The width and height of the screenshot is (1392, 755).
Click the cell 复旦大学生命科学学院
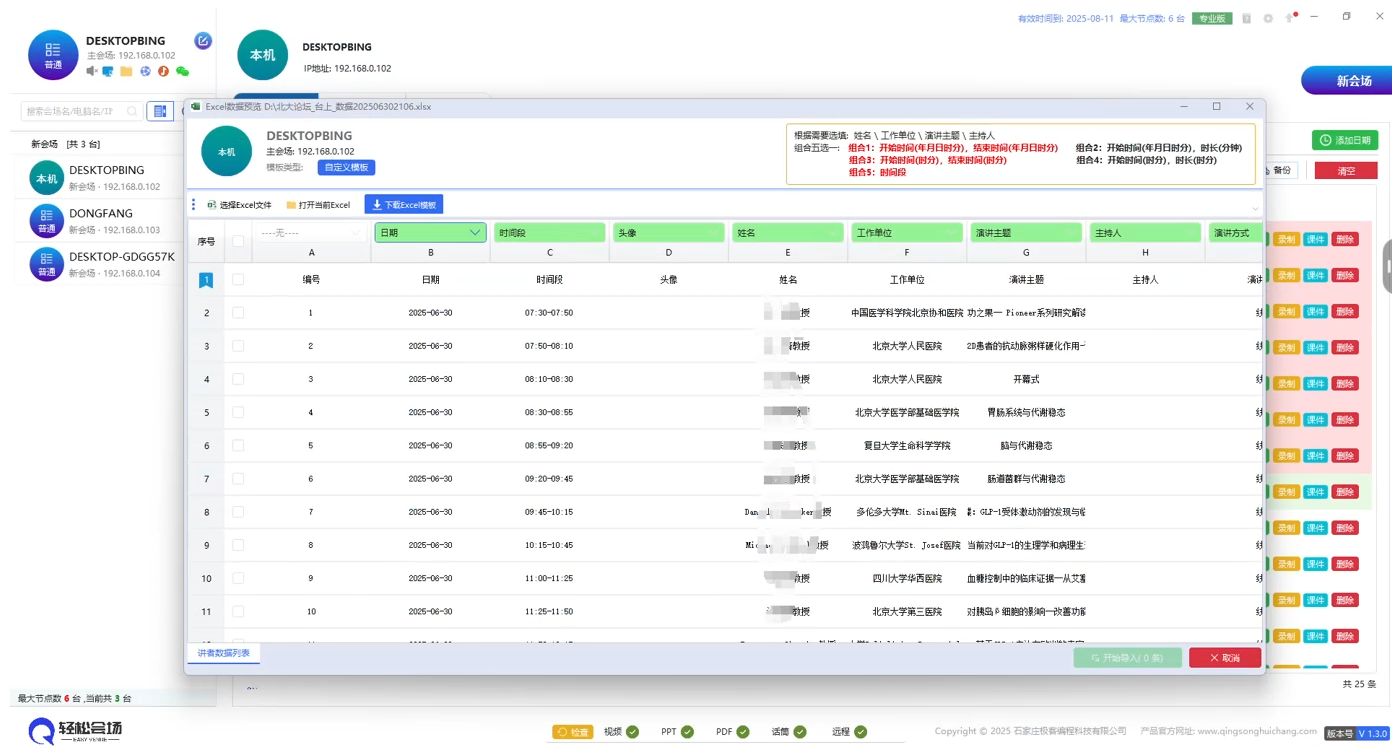click(x=907, y=445)
